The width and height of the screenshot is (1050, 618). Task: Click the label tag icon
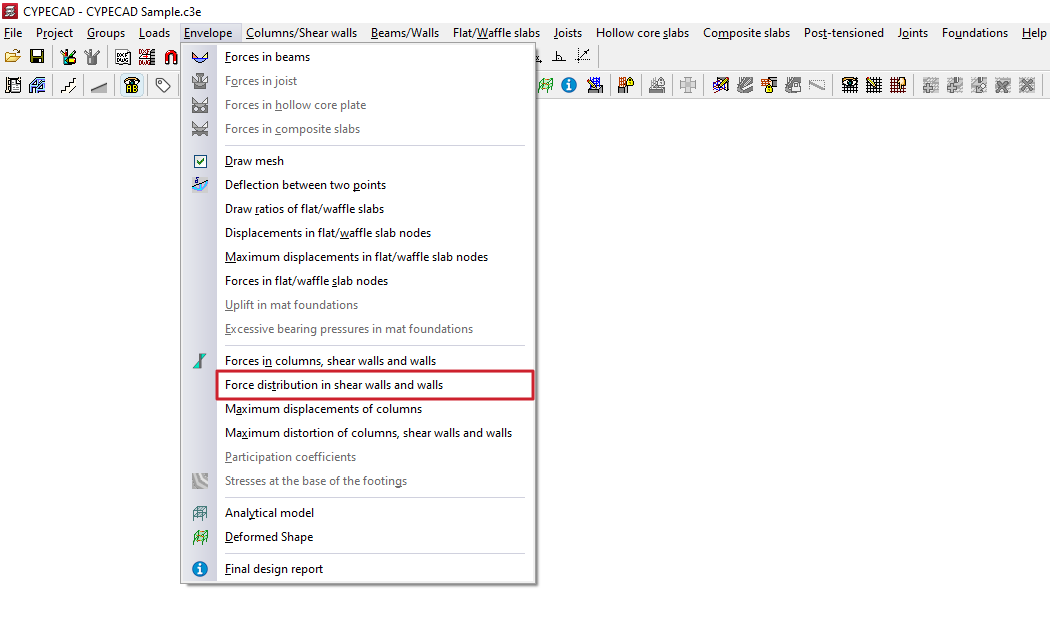coord(163,85)
